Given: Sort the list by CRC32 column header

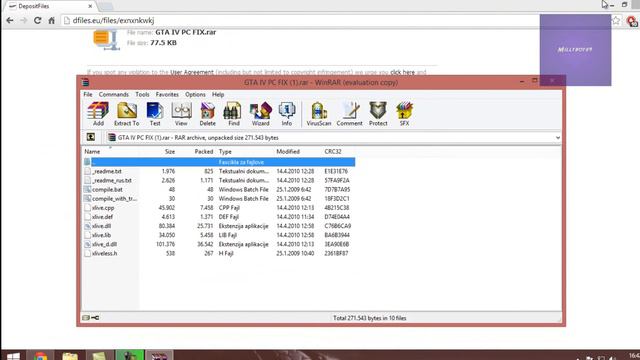Looking at the screenshot, I should point(333,151).
